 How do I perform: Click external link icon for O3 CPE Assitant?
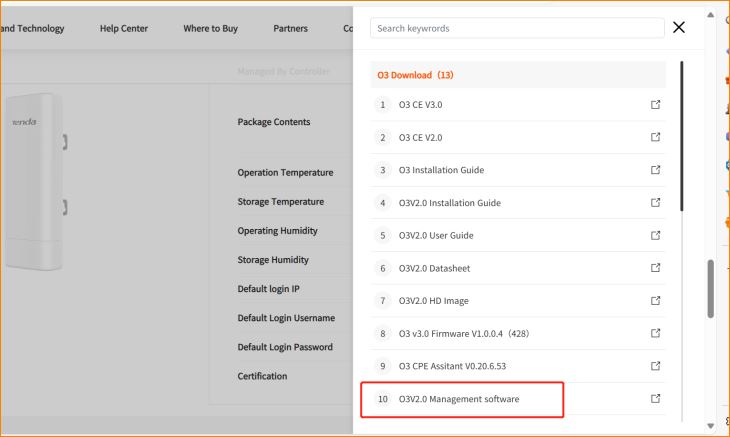(x=656, y=366)
